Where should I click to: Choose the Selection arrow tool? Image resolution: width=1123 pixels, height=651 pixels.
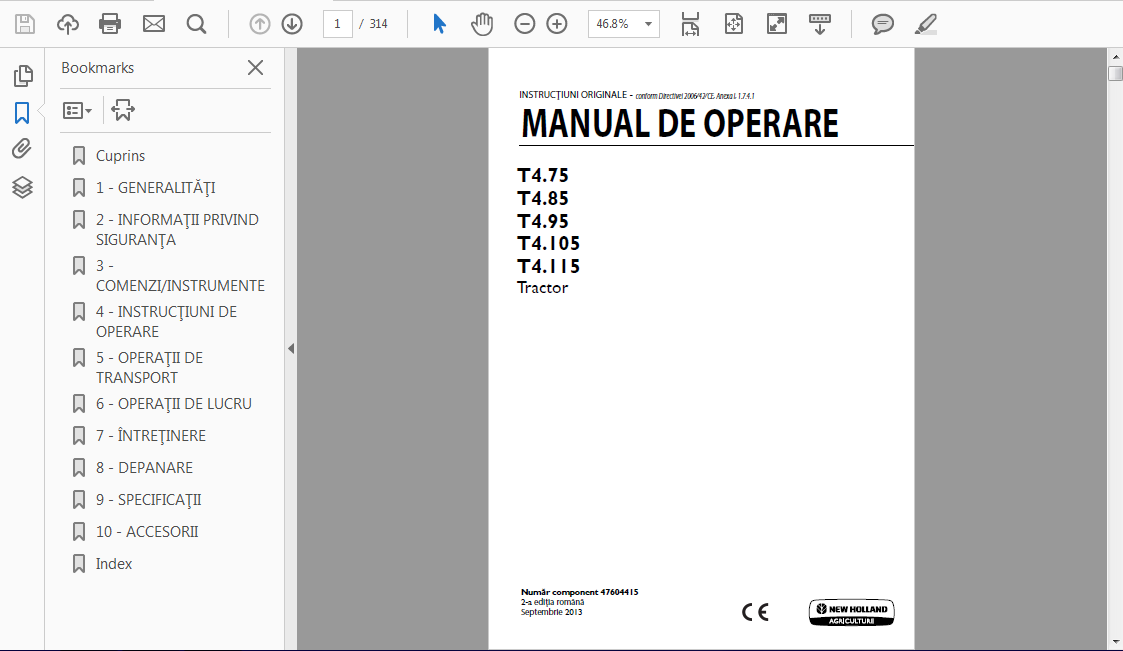(x=439, y=24)
